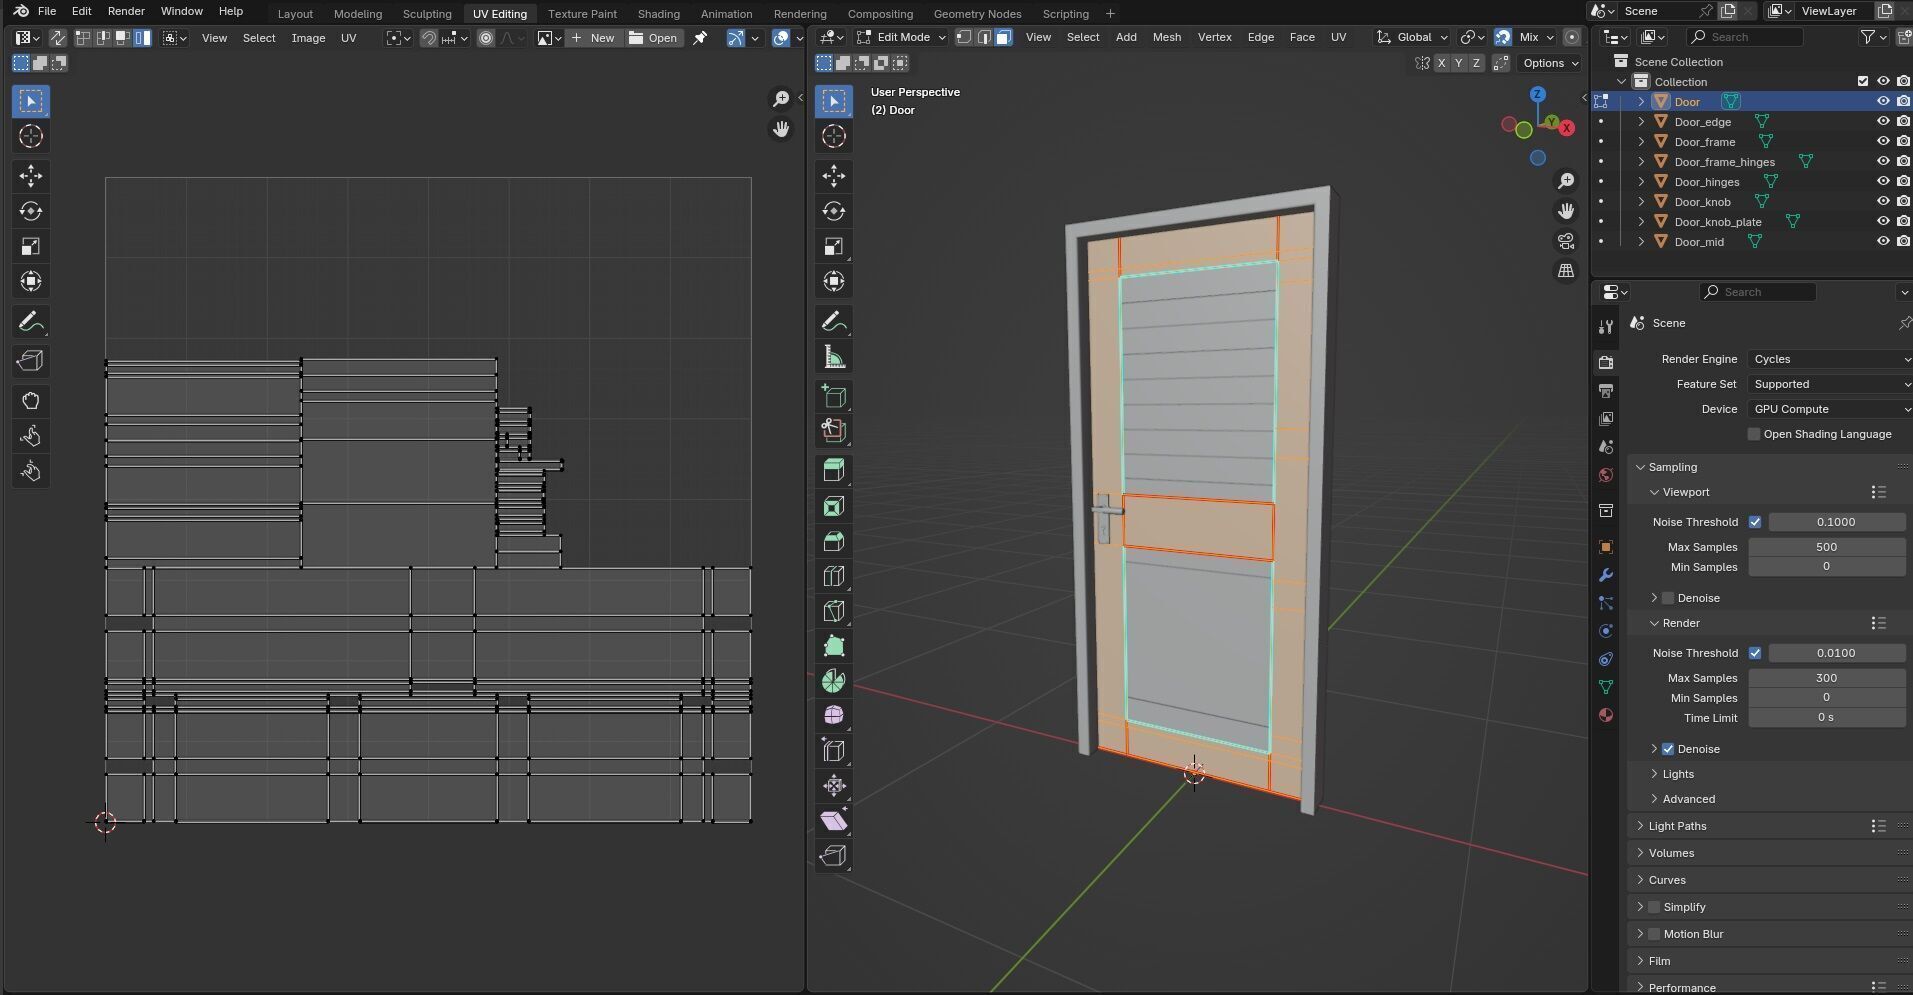Viewport: 1913px width, 995px height.
Task: Select the UV editor Relax tool
Action: [x=31, y=436]
